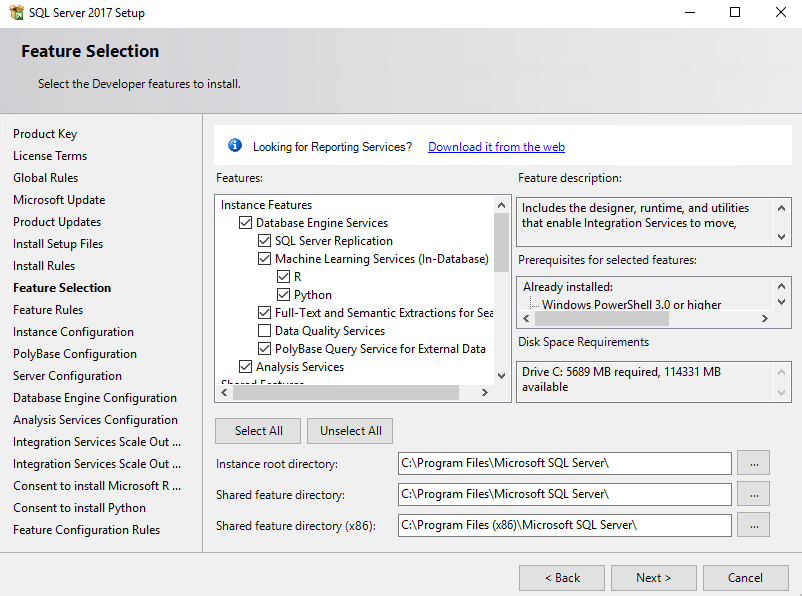Go to the previous page with Back

tap(562, 578)
